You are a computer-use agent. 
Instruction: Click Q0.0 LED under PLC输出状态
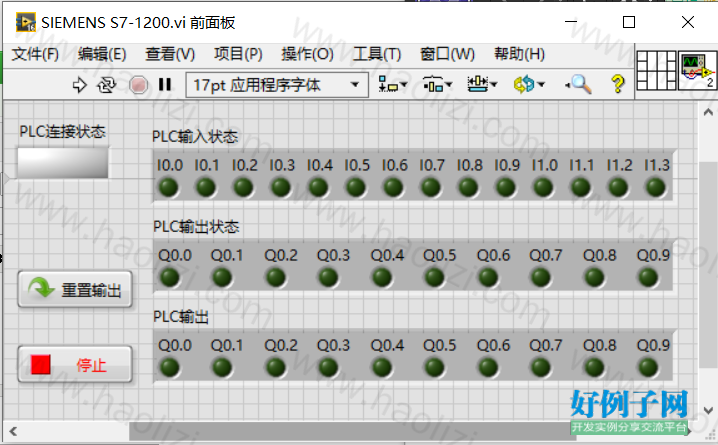[x=169, y=277]
